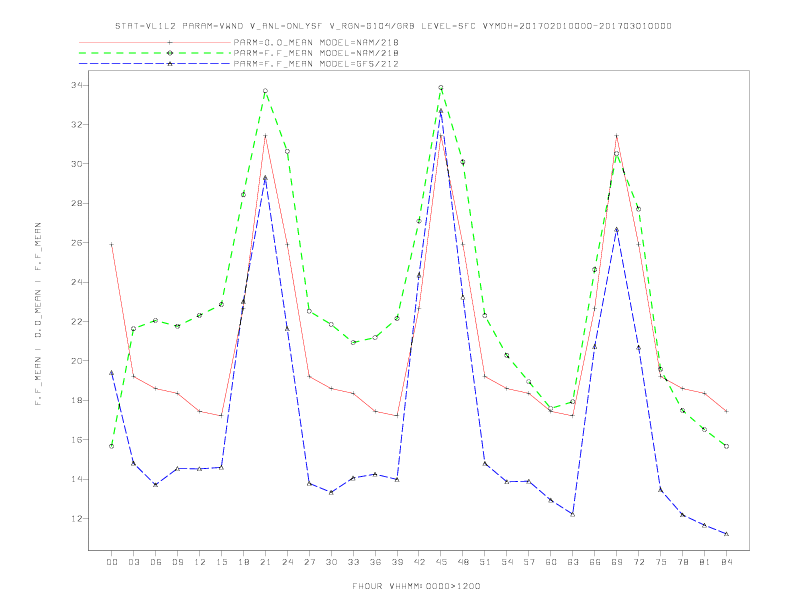Click green circle marker at hour 45 peak
Viewport: 792px width, 612px height.
click(x=441, y=87)
